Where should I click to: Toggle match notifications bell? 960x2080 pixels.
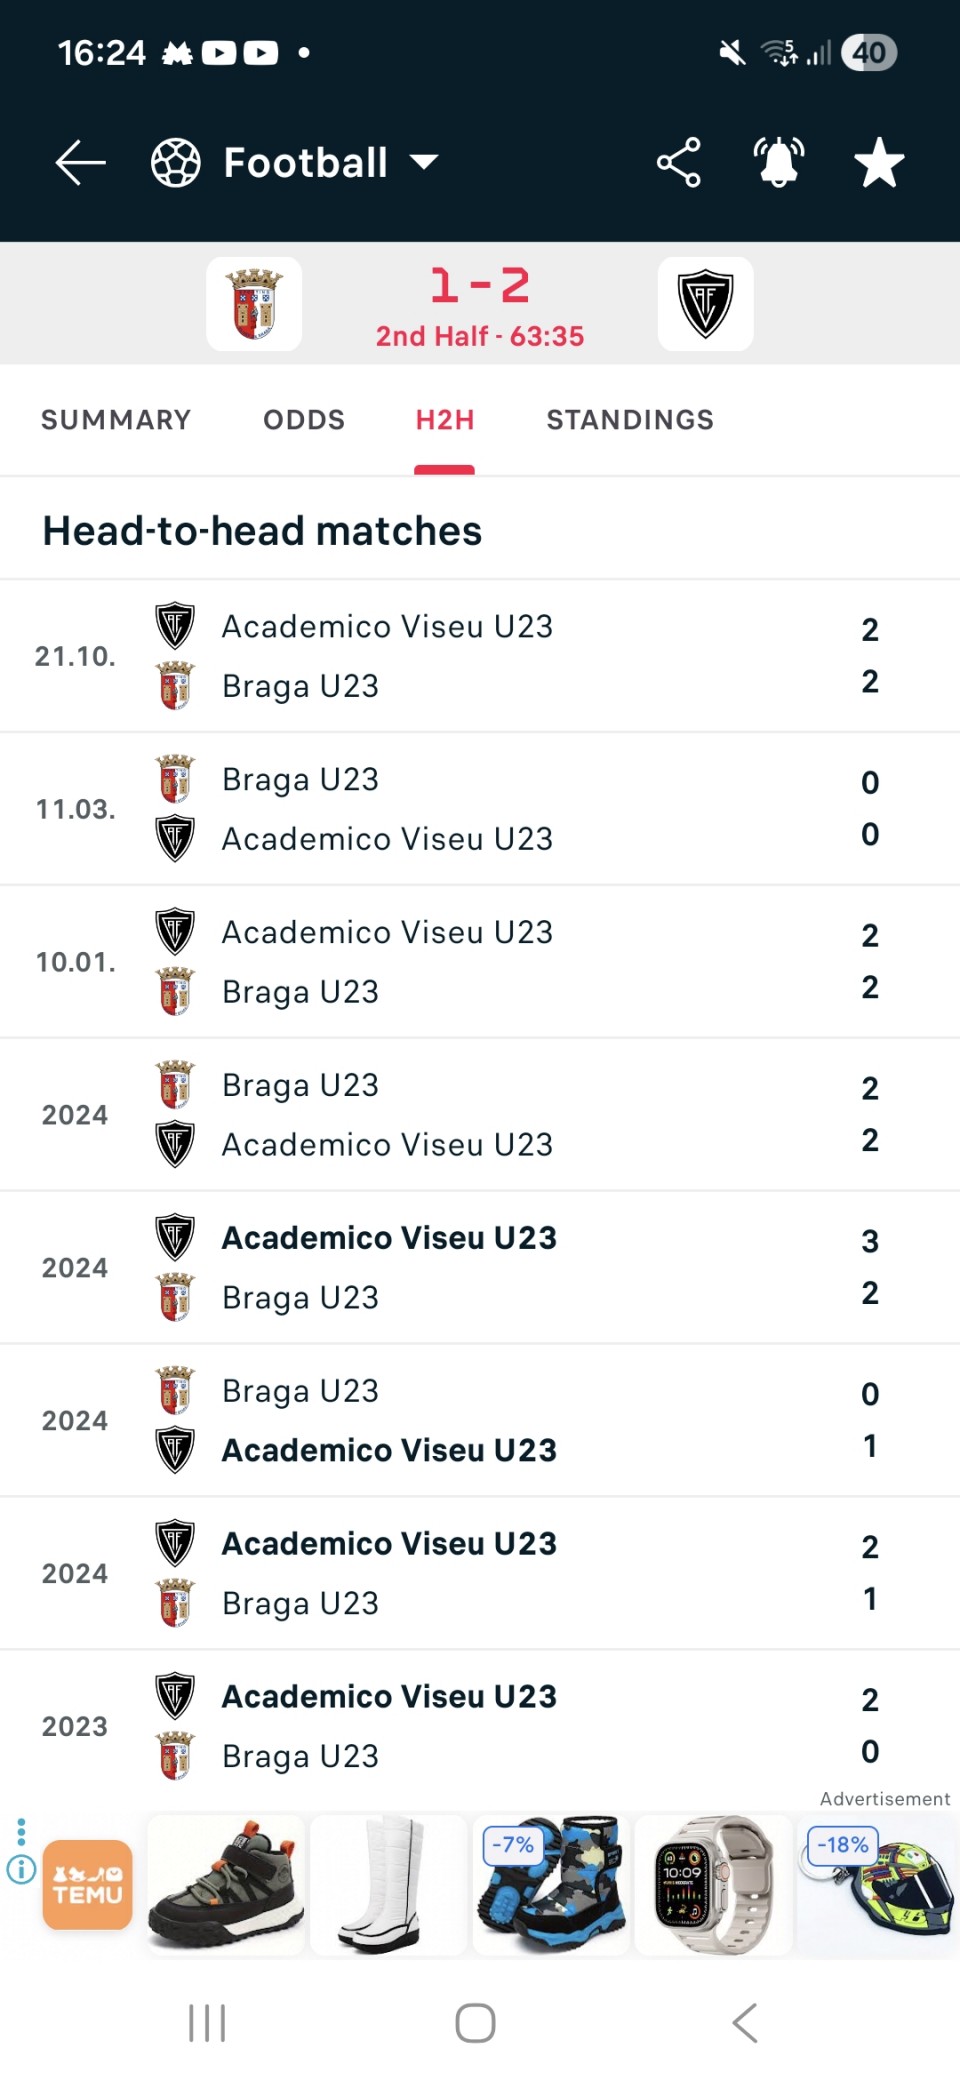[779, 163]
